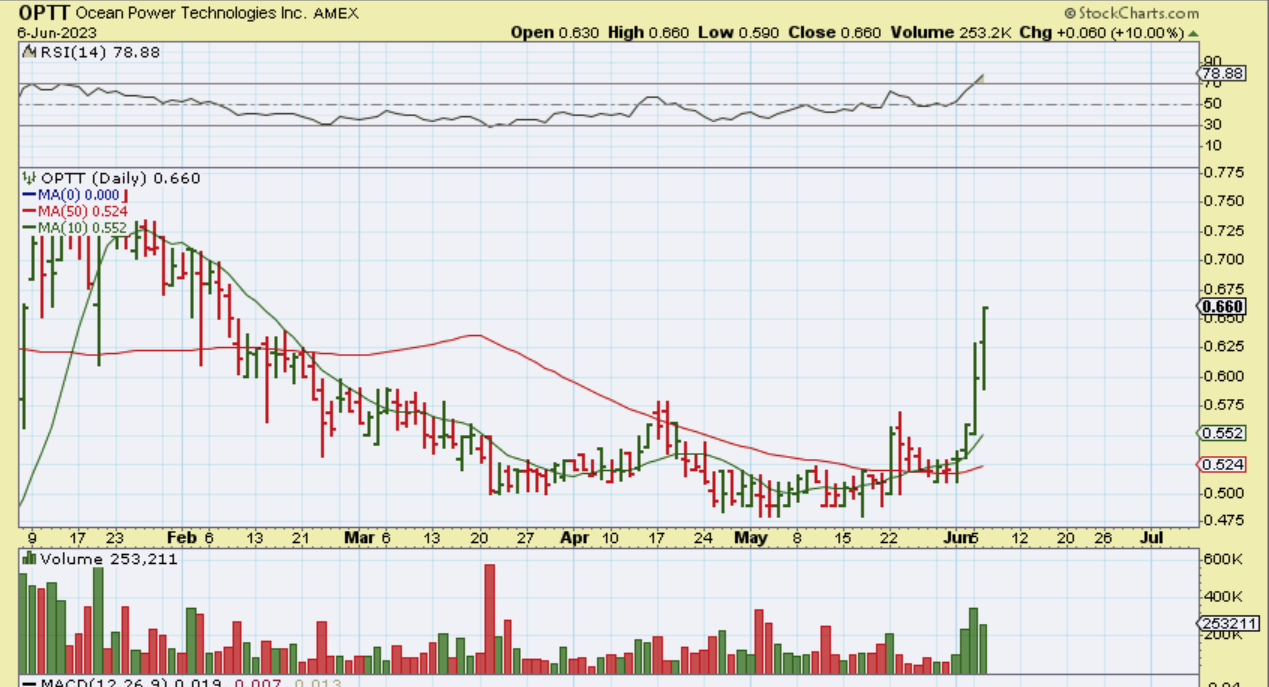
Task: Click the MA(0) 0.000 legend entry
Action: [x=79, y=195]
